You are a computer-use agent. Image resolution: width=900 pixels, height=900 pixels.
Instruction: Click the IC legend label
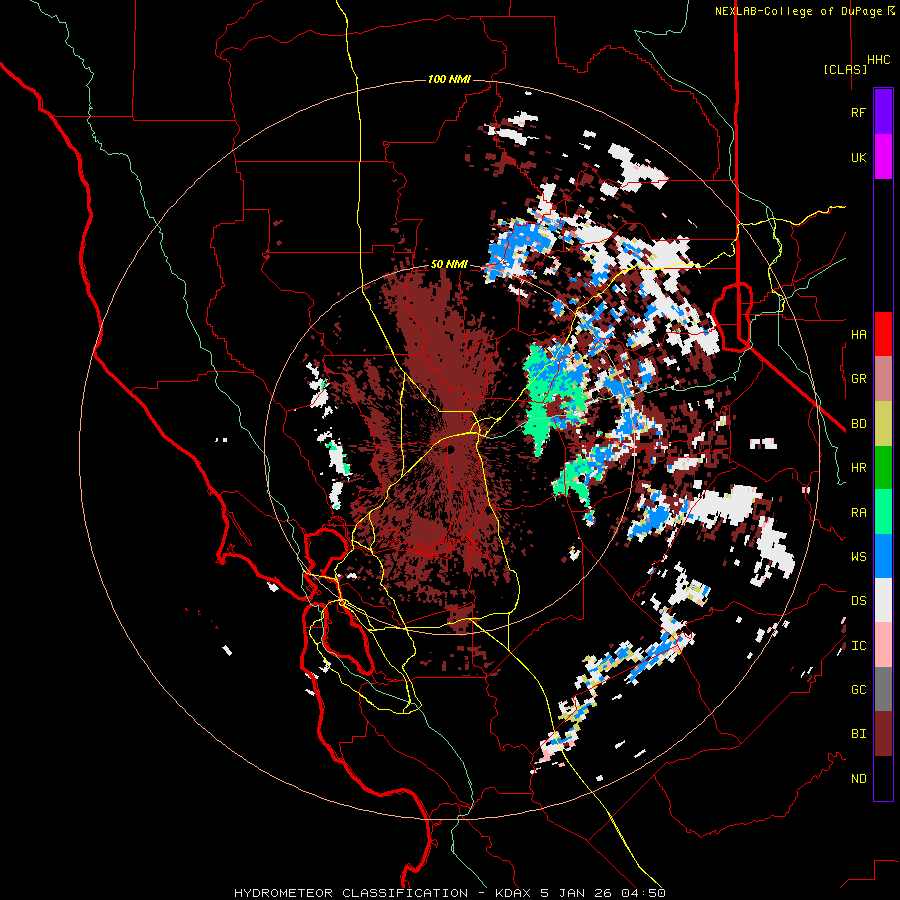click(858, 646)
